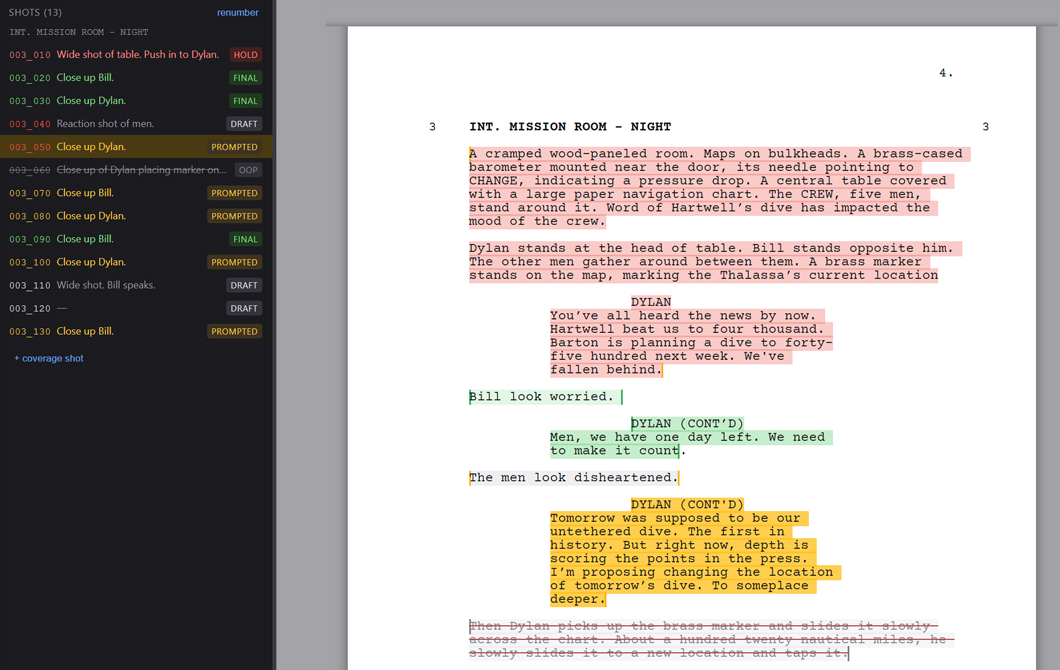Image resolution: width=1060 pixels, height=670 pixels.
Task: Open PROMPTED status badge for shot 003_100
Action: tap(235, 262)
